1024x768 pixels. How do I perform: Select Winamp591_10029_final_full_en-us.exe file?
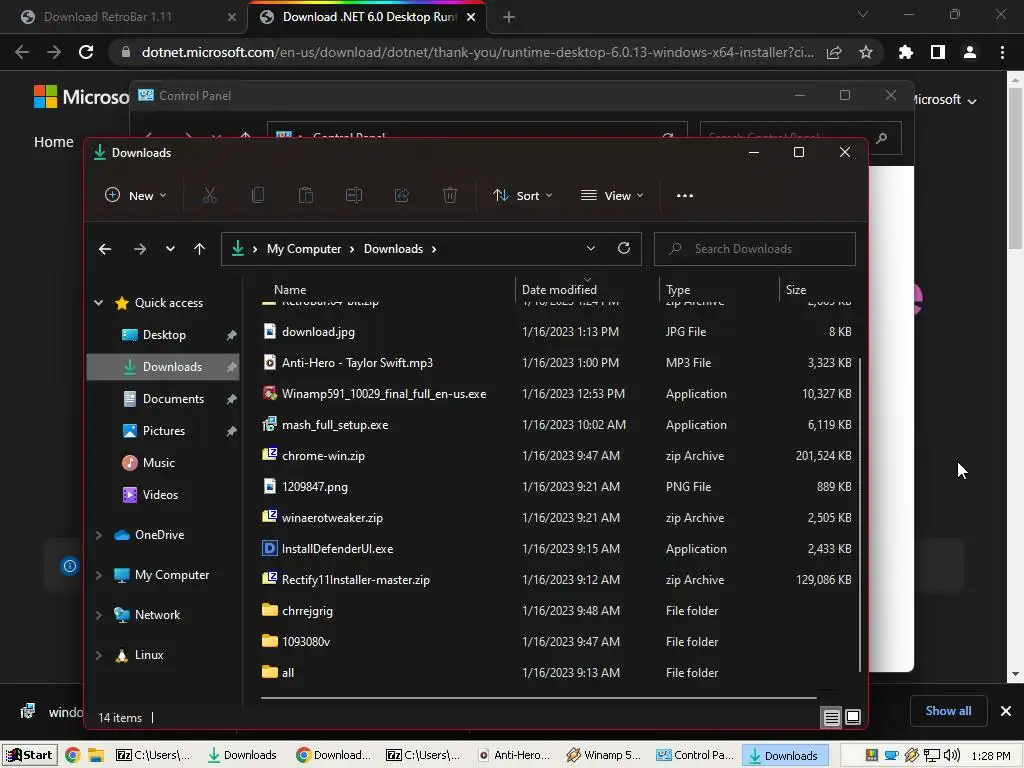point(557,394)
